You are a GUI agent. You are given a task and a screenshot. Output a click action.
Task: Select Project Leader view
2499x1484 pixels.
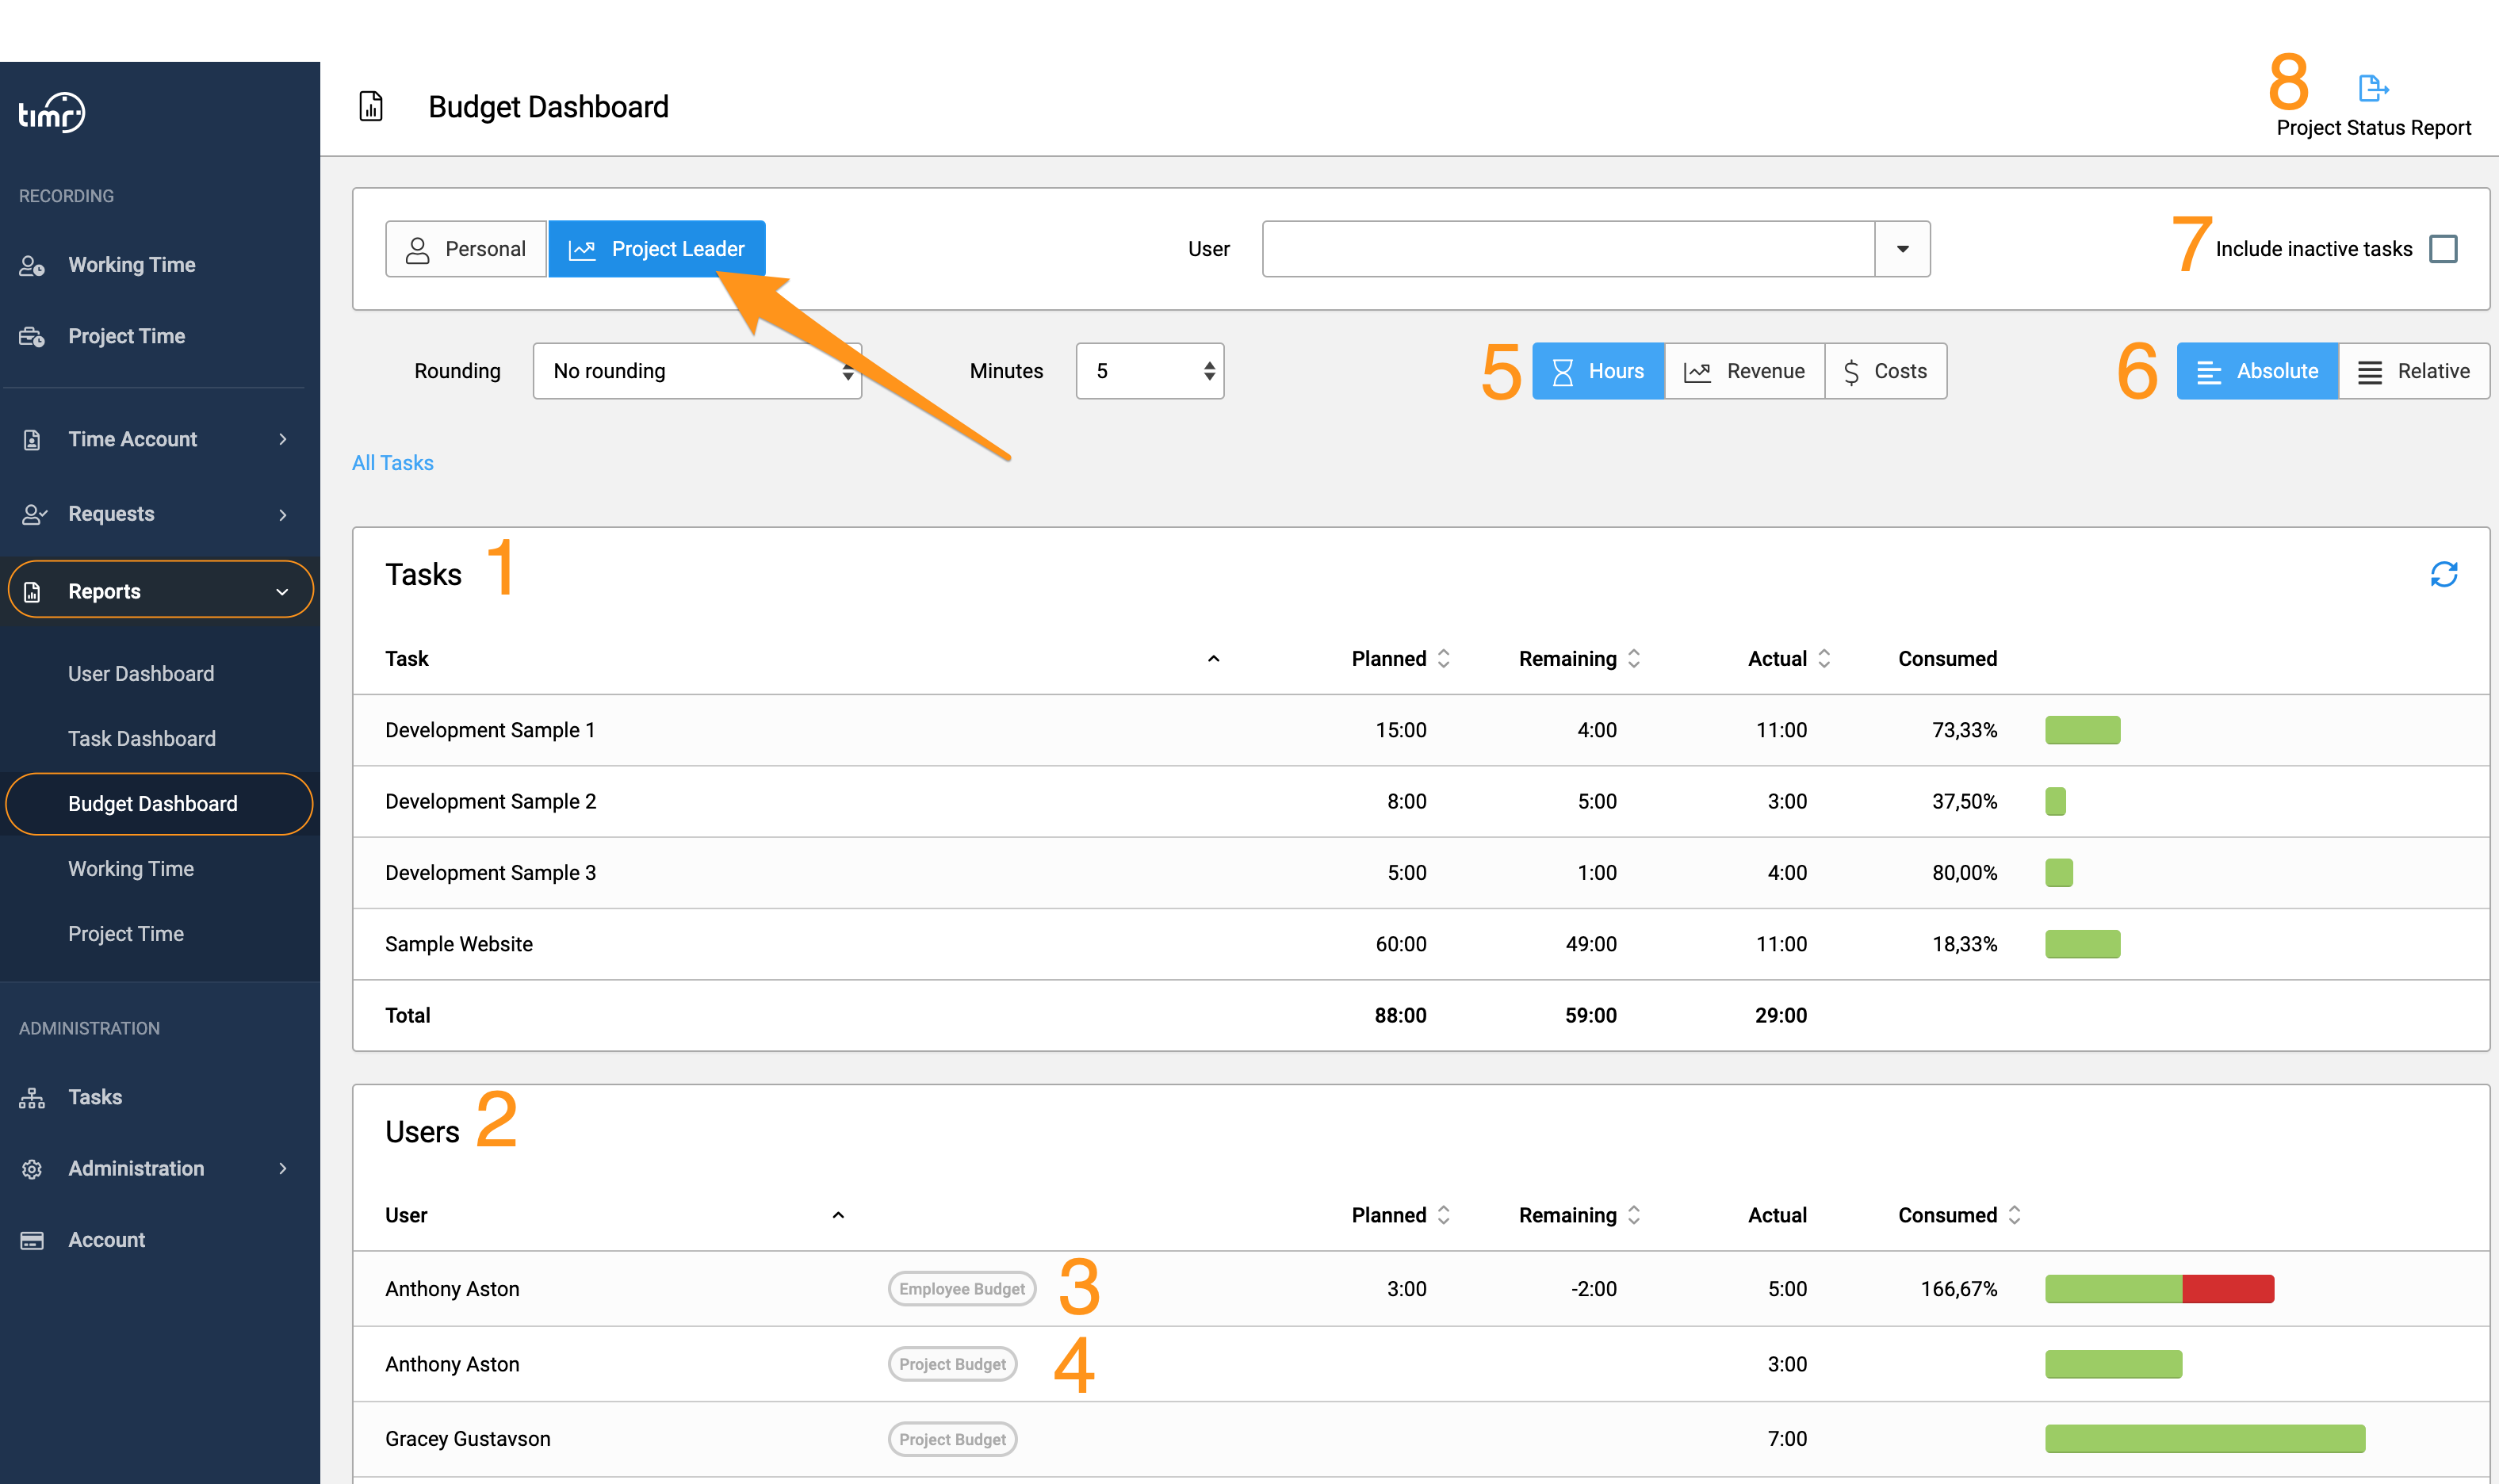coord(657,249)
